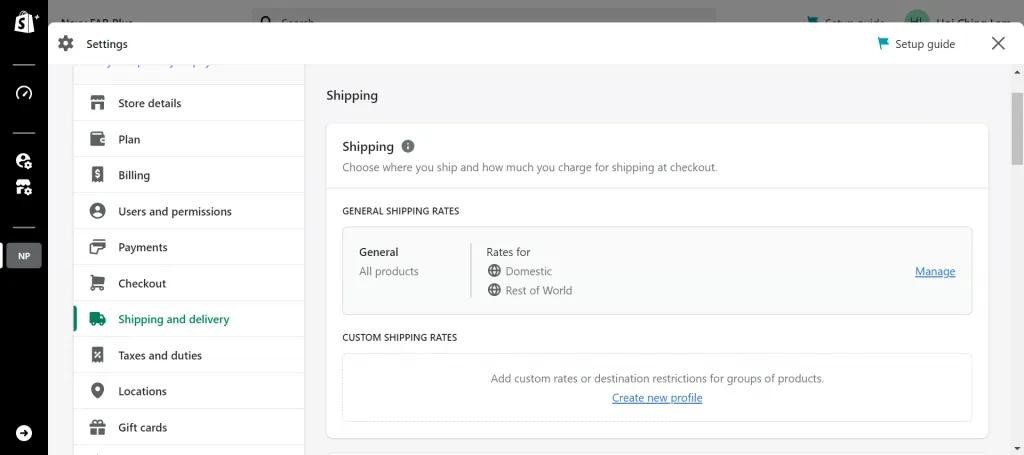Click the store settings icon in sidebar

(x=24, y=188)
